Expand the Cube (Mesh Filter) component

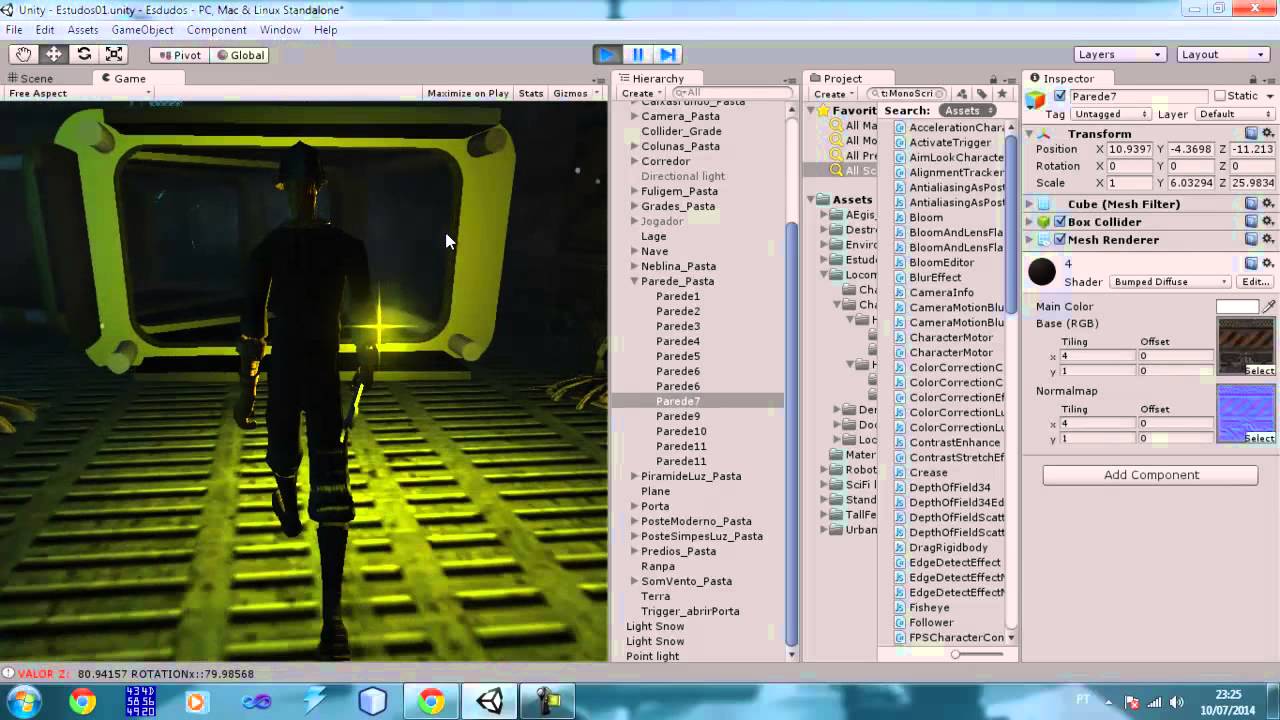tap(1029, 204)
